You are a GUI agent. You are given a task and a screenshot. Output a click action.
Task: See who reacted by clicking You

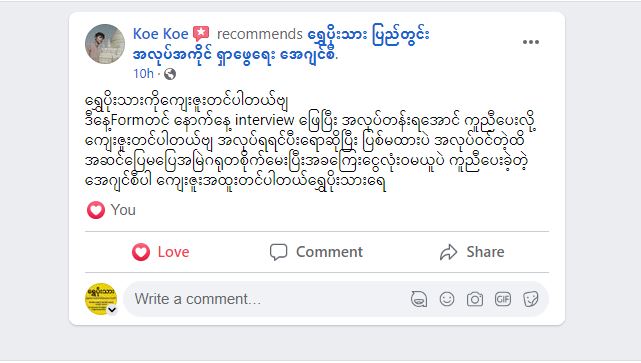pyautogui.click(x=123, y=210)
